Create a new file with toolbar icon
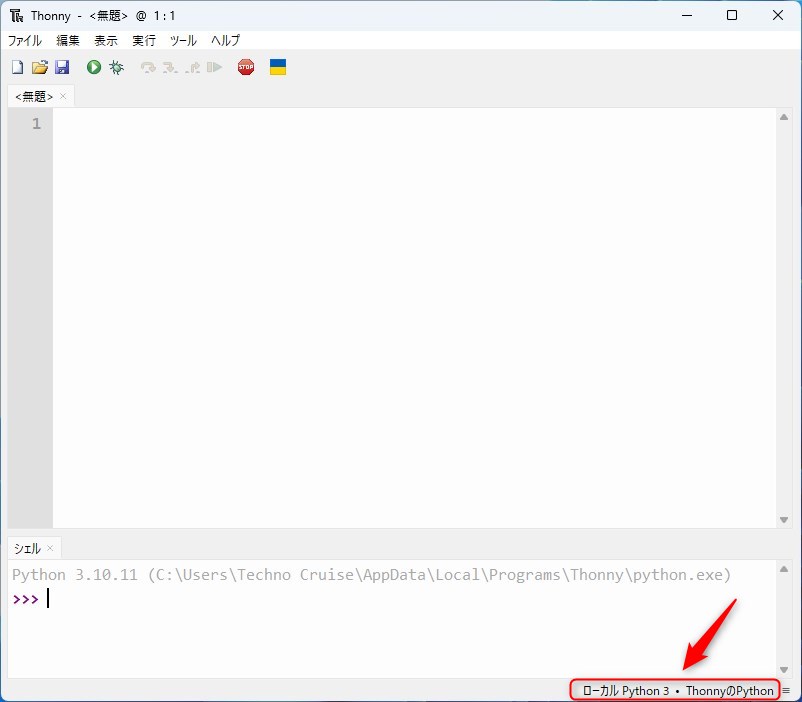Viewport: 802px width, 702px height. tap(17, 67)
